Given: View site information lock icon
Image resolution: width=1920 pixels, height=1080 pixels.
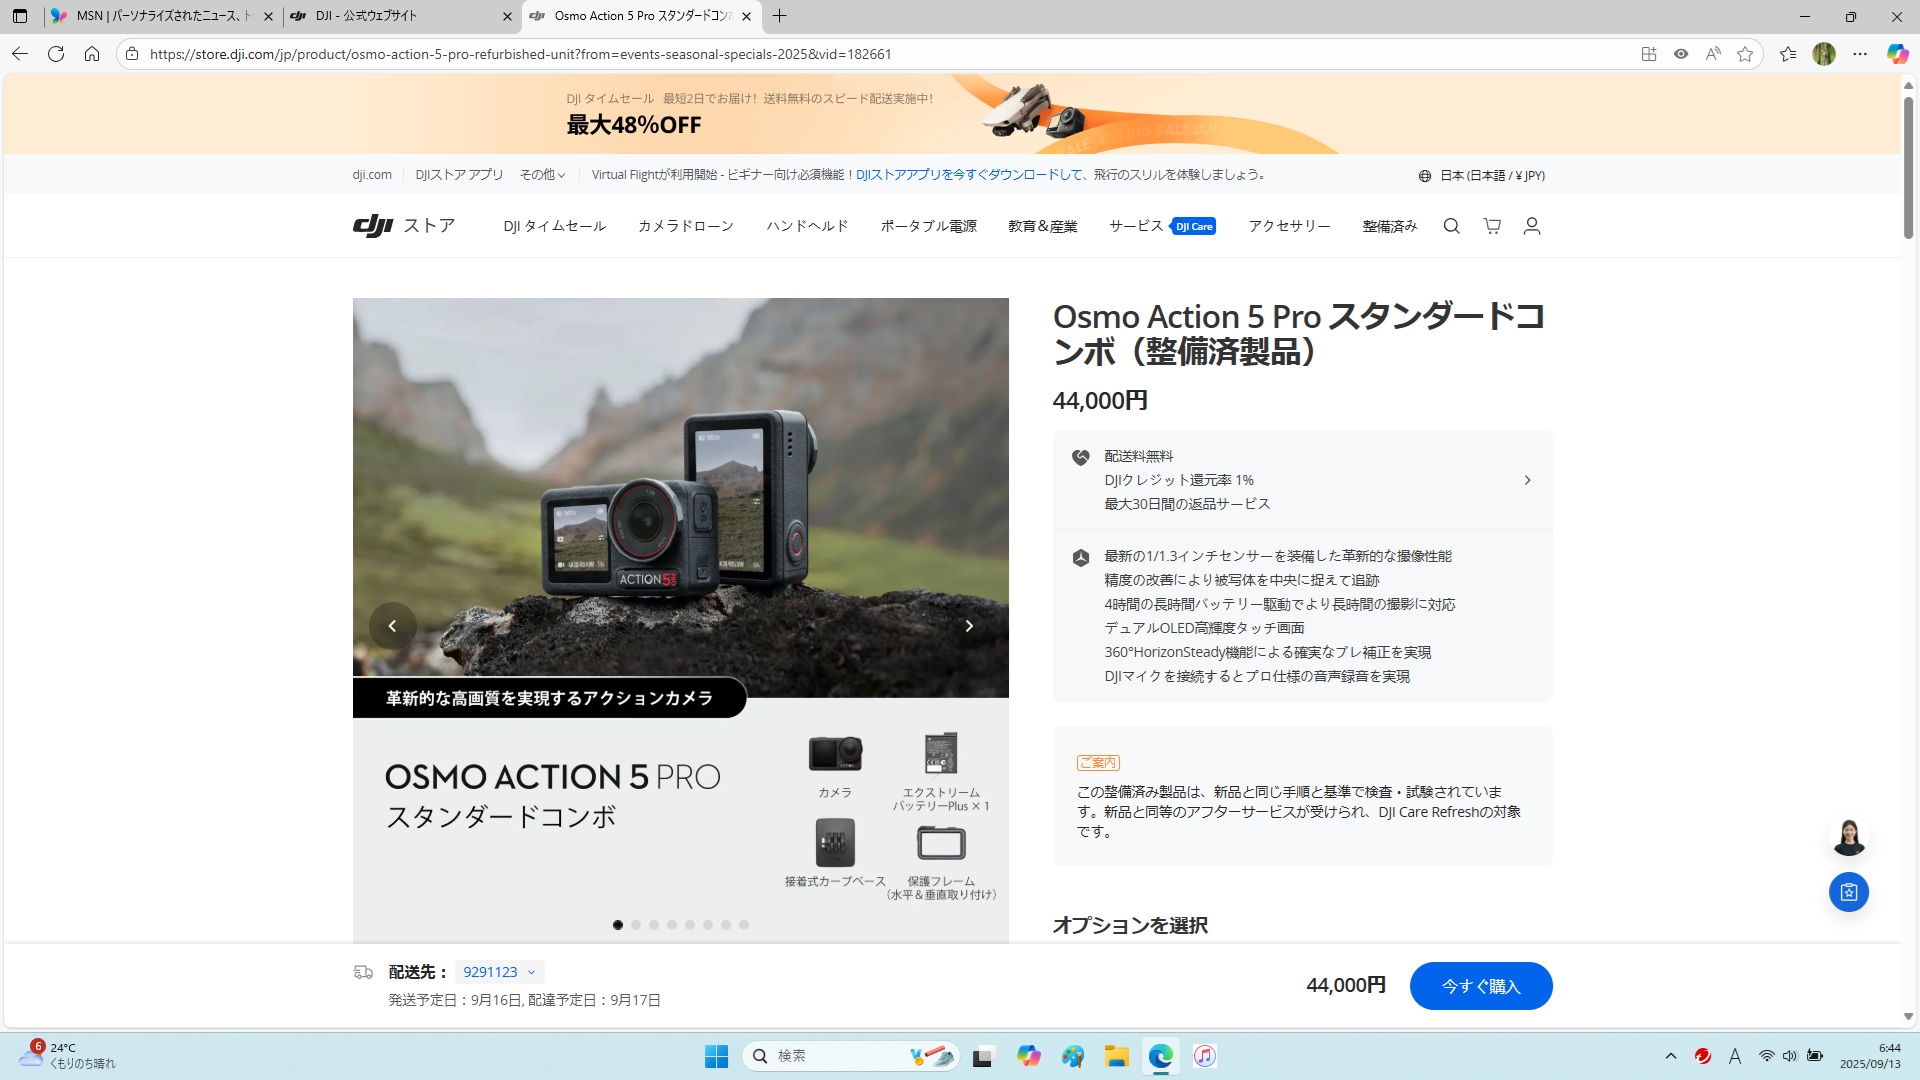Looking at the screenshot, I should (132, 54).
